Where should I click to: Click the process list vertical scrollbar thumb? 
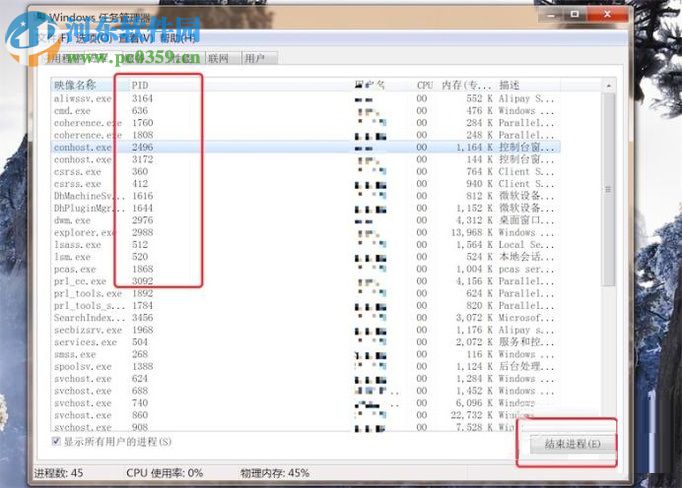coord(608,189)
